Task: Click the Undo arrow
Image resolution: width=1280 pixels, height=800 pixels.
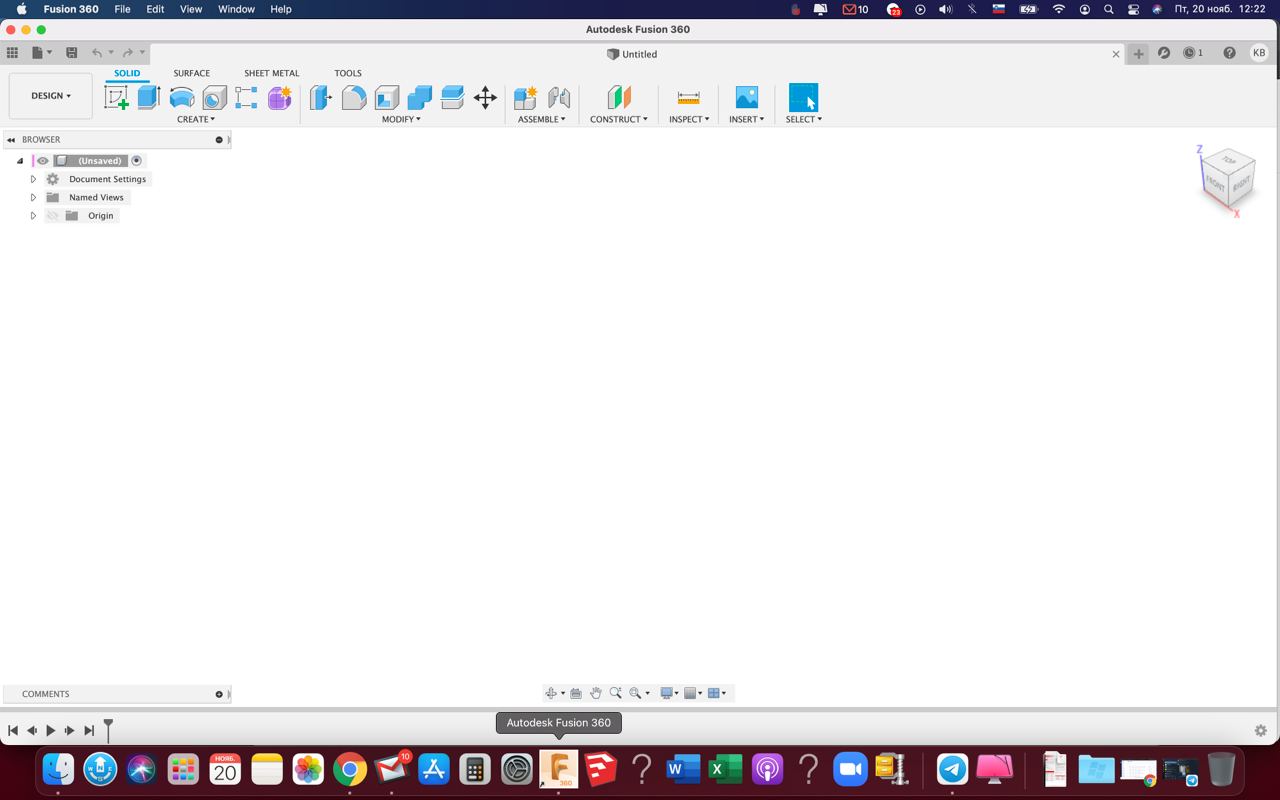Action: click(x=97, y=53)
